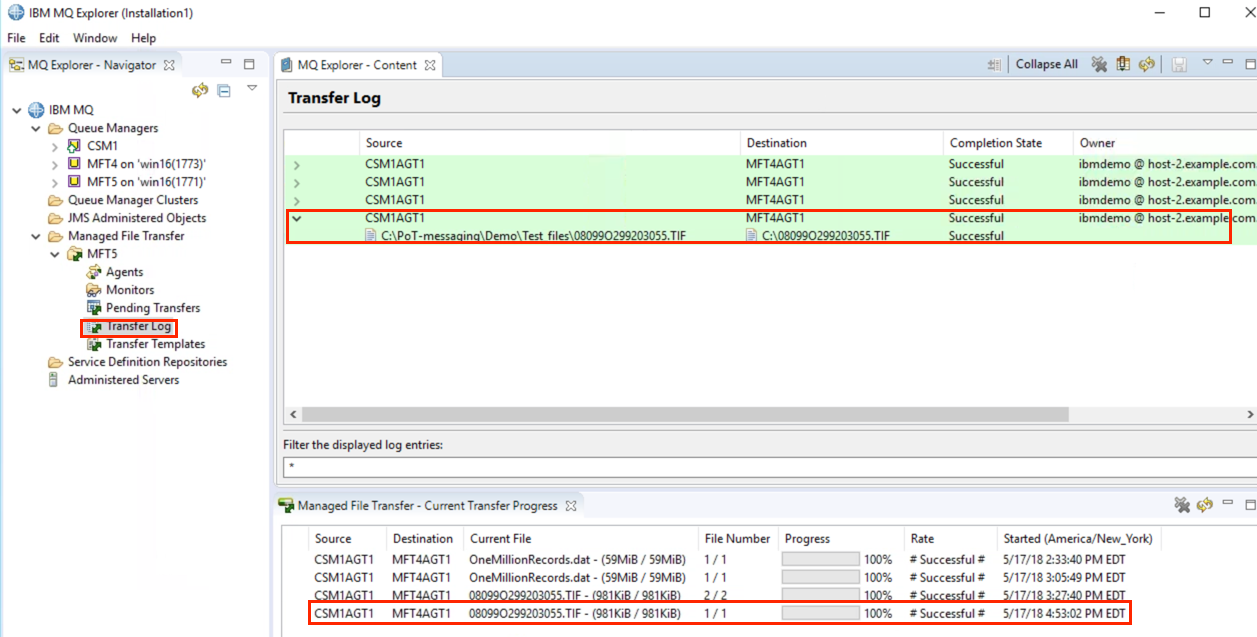
Task: Click progress bar of 2:33:40 PM transfer
Action: coord(820,560)
